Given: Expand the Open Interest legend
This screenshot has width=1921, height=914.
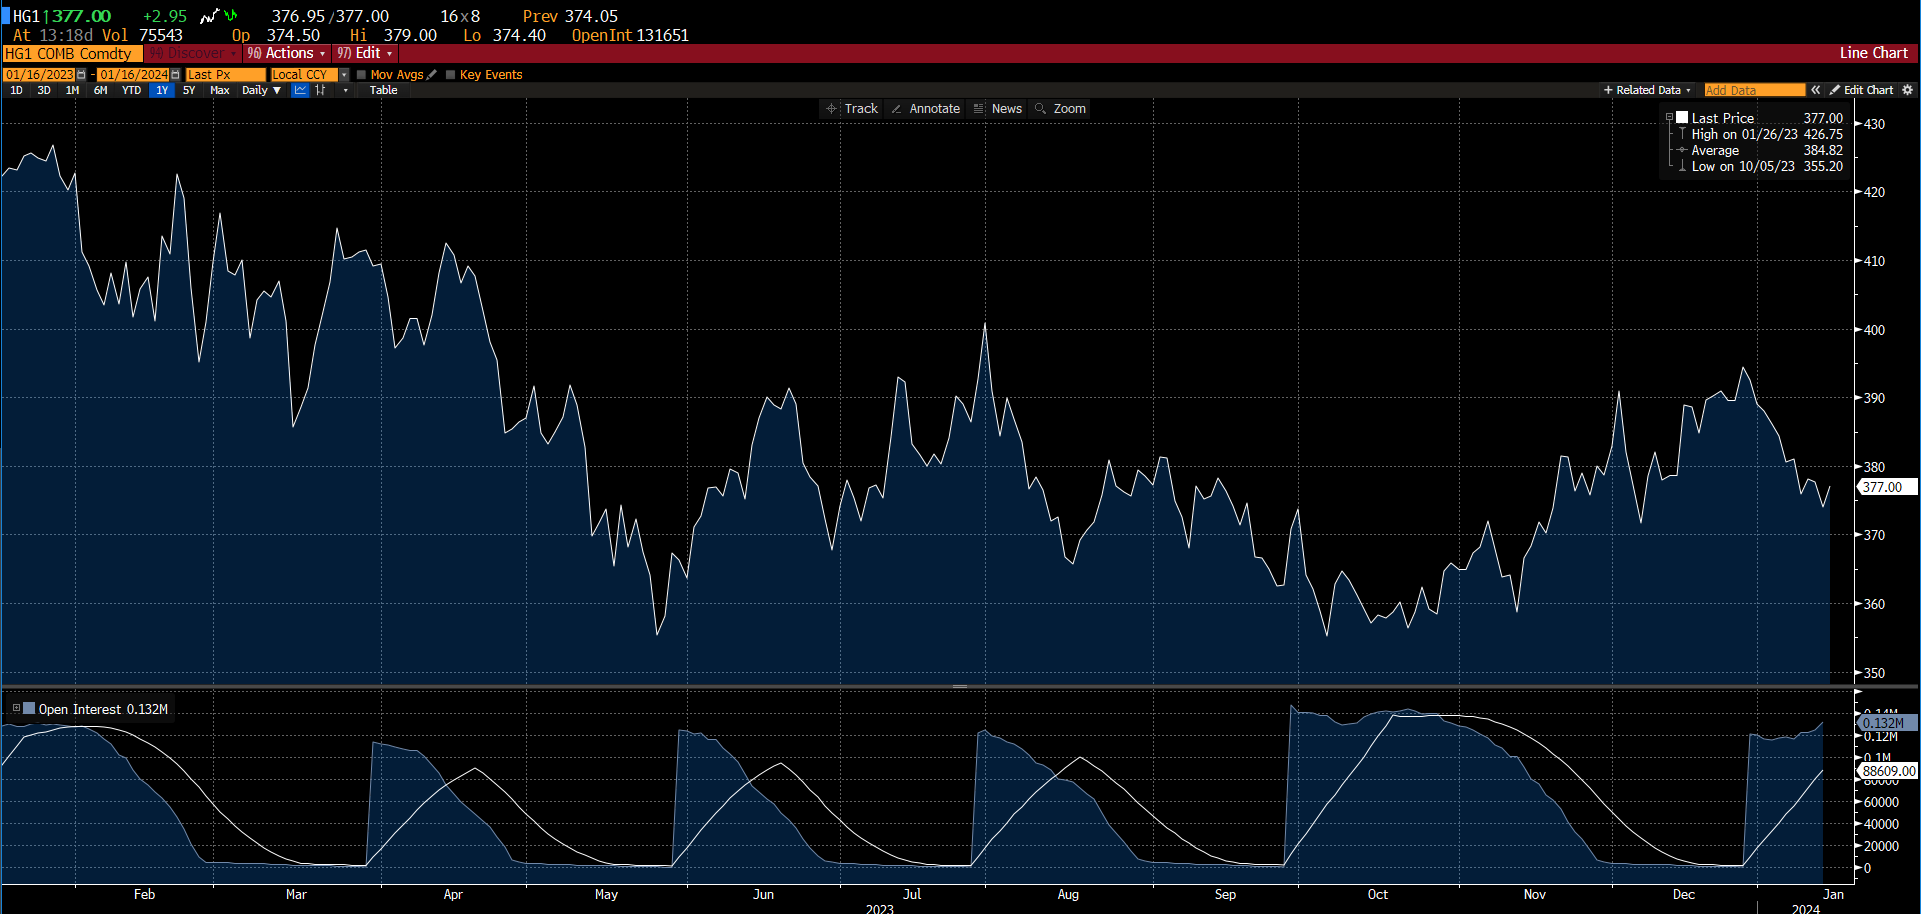Looking at the screenshot, I should [x=16, y=708].
